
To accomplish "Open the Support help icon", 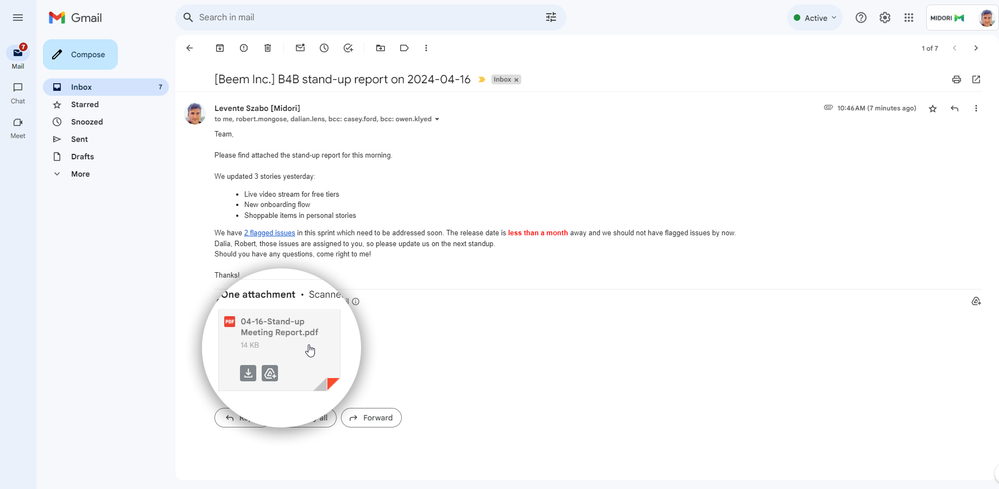I will (x=861, y=18).
